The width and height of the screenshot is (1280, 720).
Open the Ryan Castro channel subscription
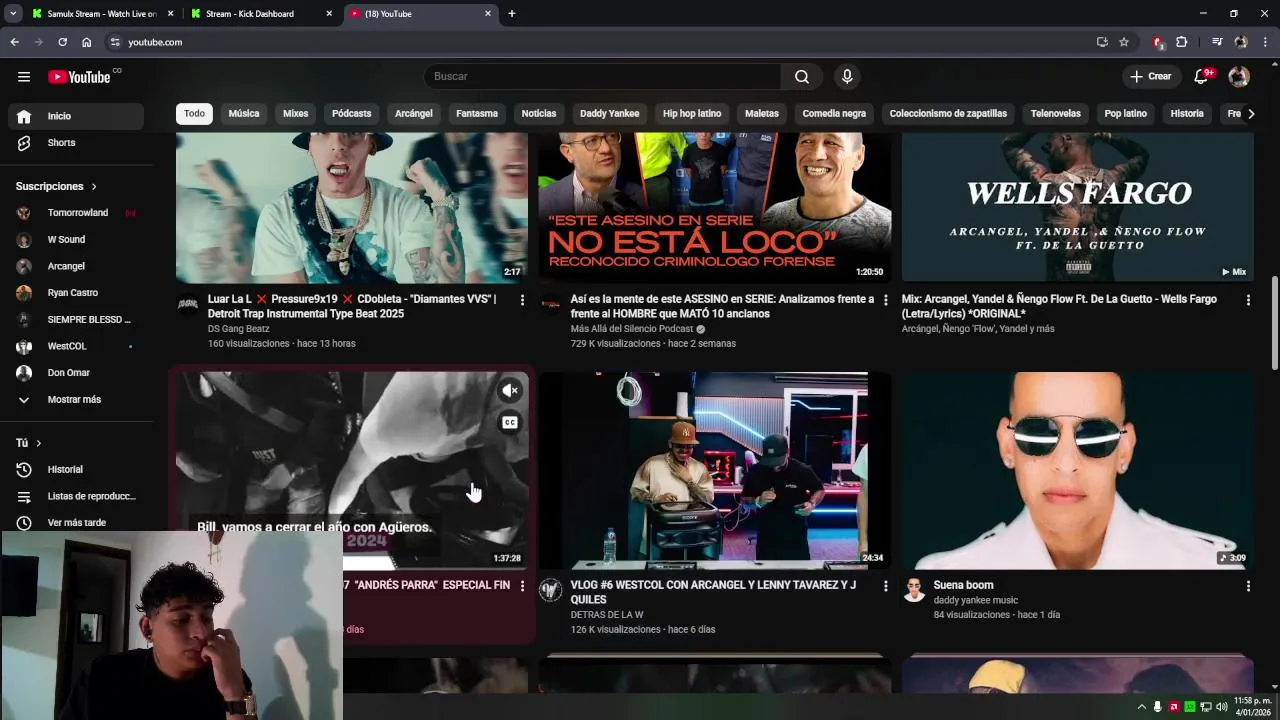click(x=76, y=293)
